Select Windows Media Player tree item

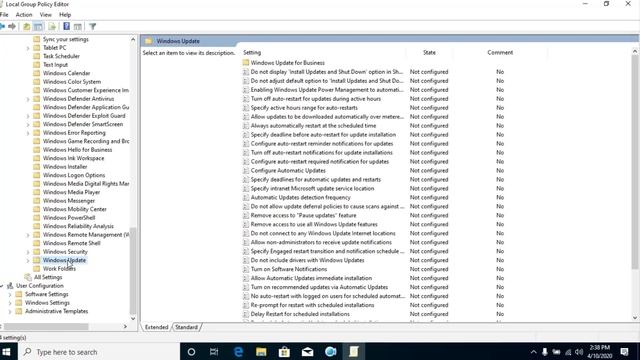[x=71, y=192]
